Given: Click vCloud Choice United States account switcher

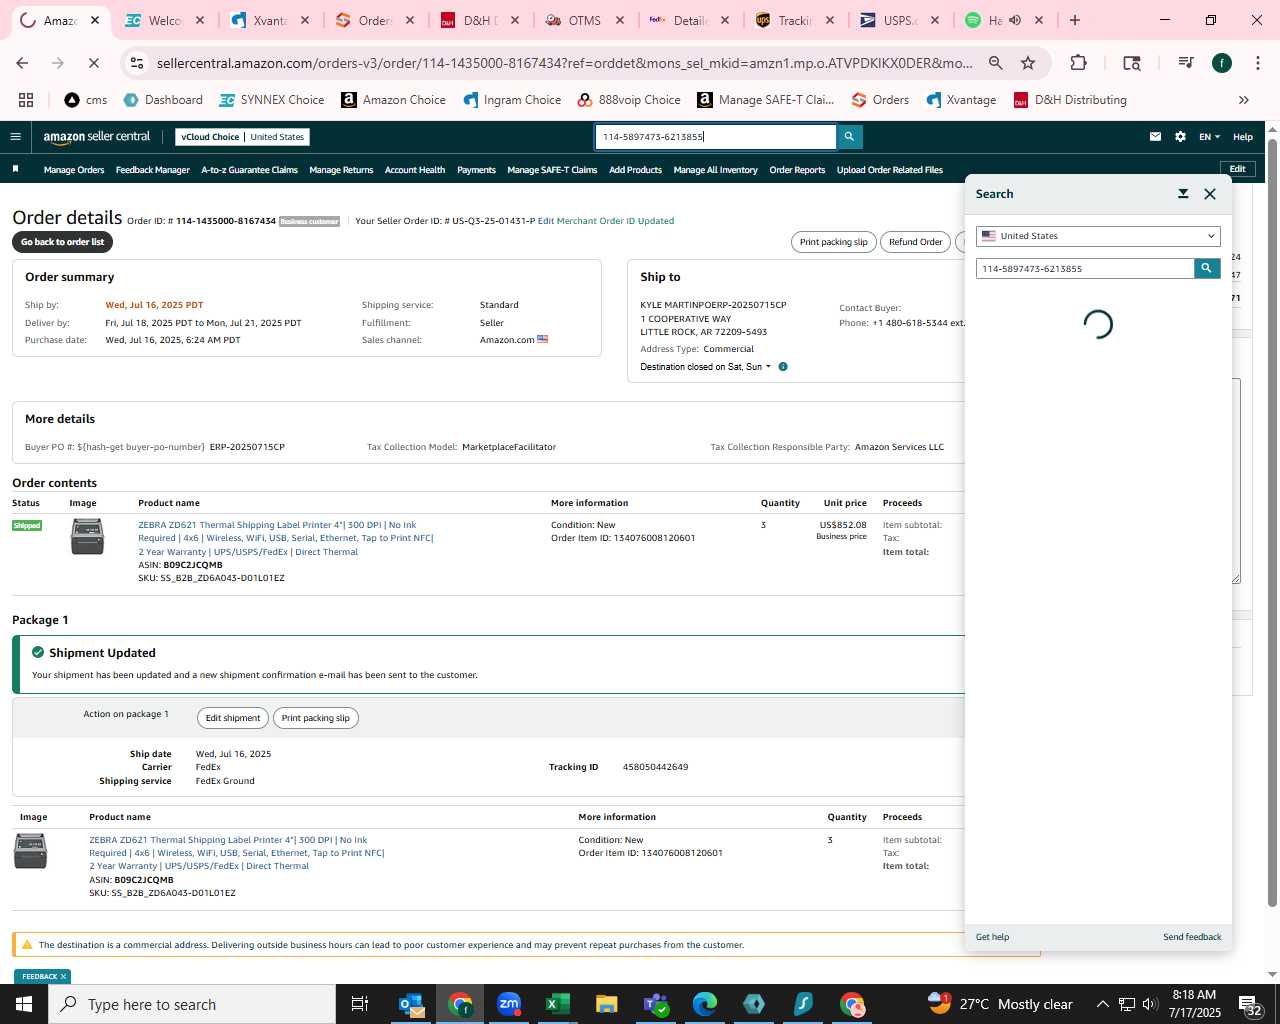Looking at the screenshot, I should tap(243, 137).
